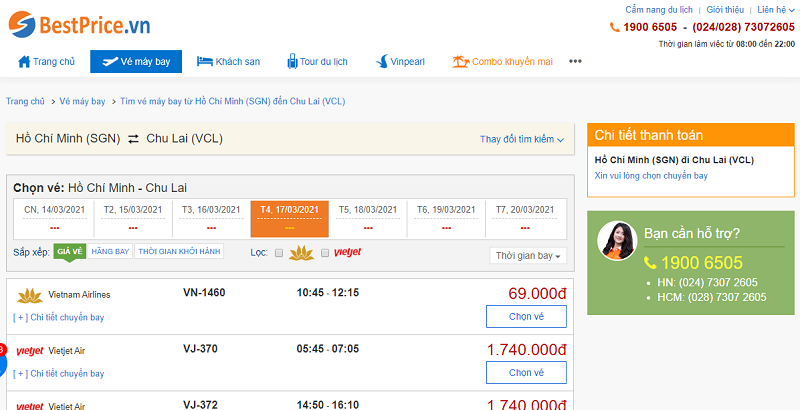Open Combo khuyến mại in navigation
The height and width of the screenshot is (410, 800).
pos(503,62)
